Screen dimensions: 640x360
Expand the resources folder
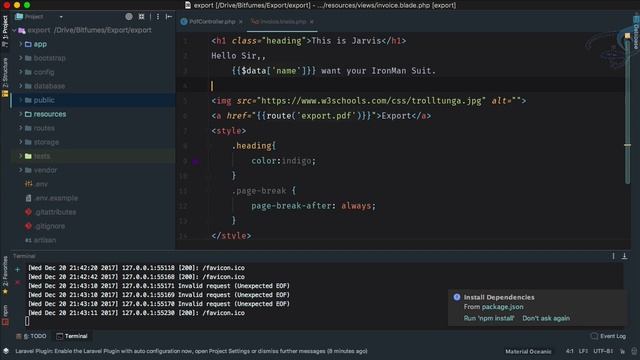[20, 114]
